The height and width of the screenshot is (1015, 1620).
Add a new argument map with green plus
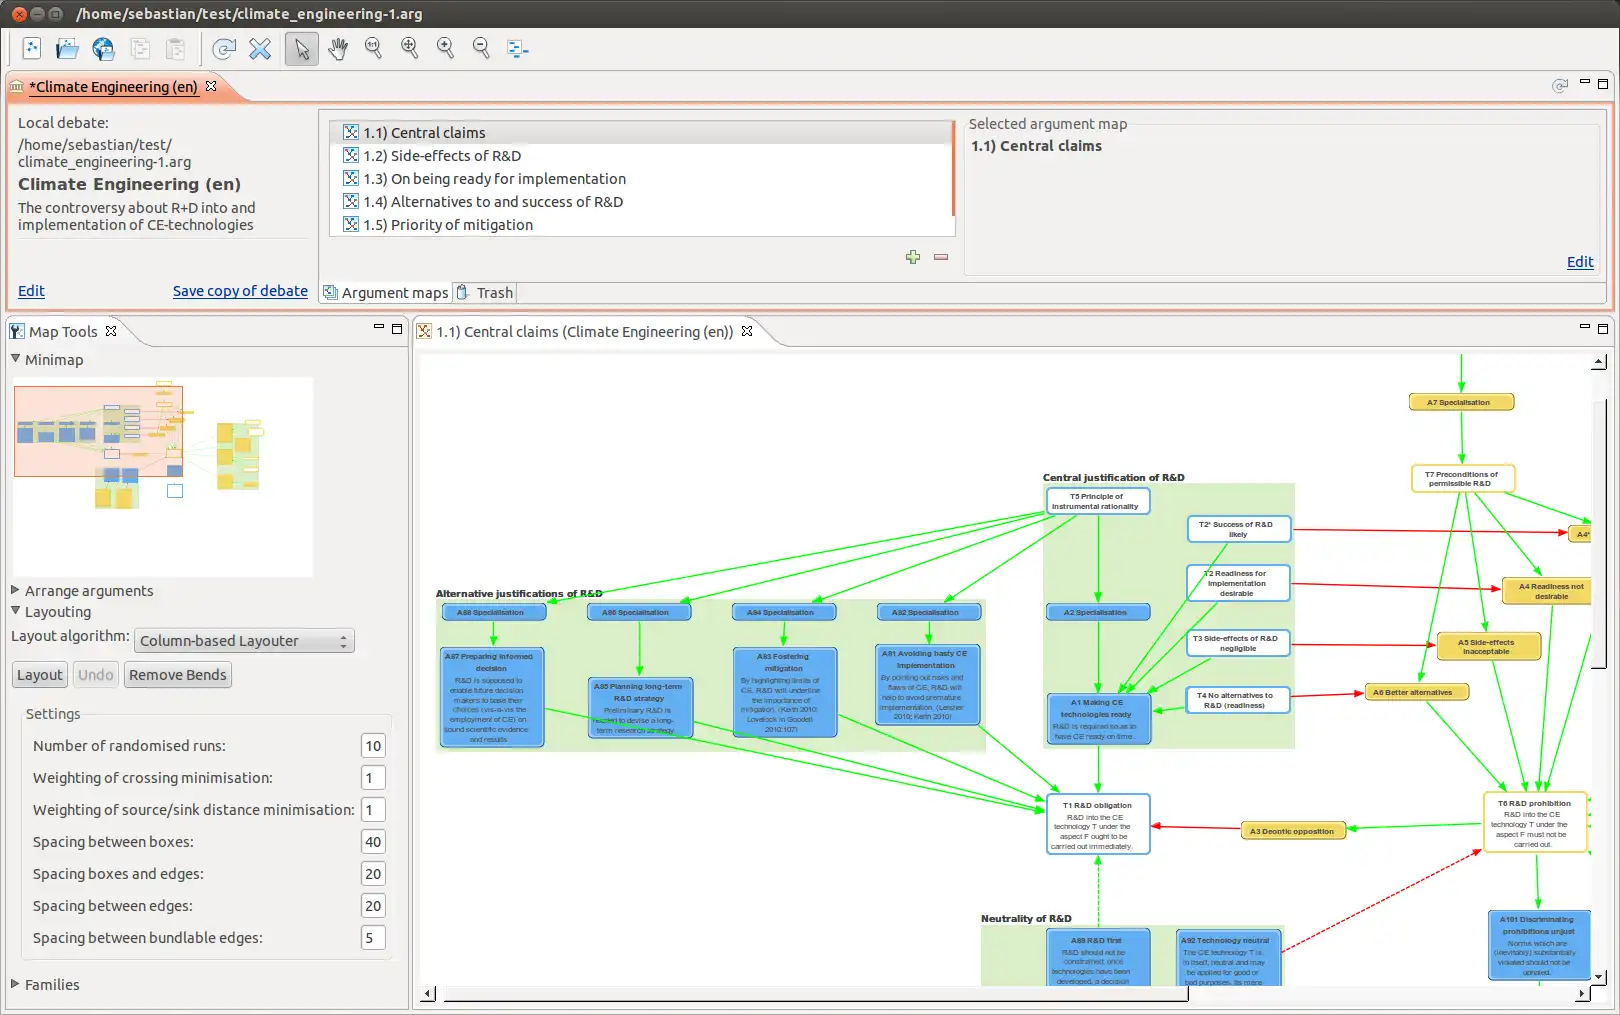pos(912,257)
